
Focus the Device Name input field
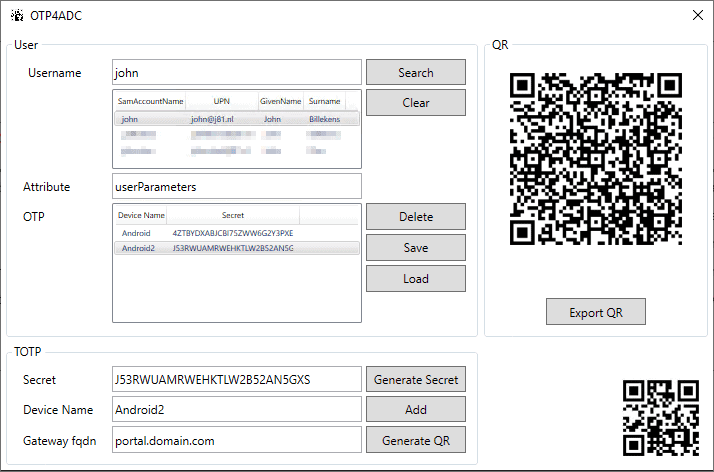point(237,410)
